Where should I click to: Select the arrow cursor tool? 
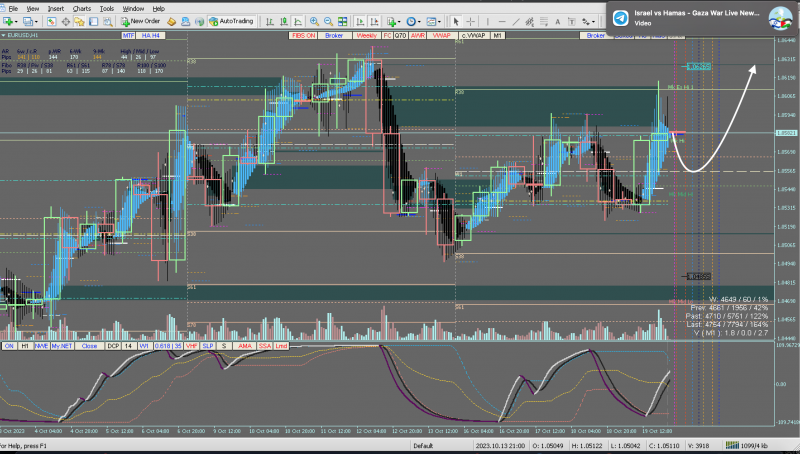(456, 20)
